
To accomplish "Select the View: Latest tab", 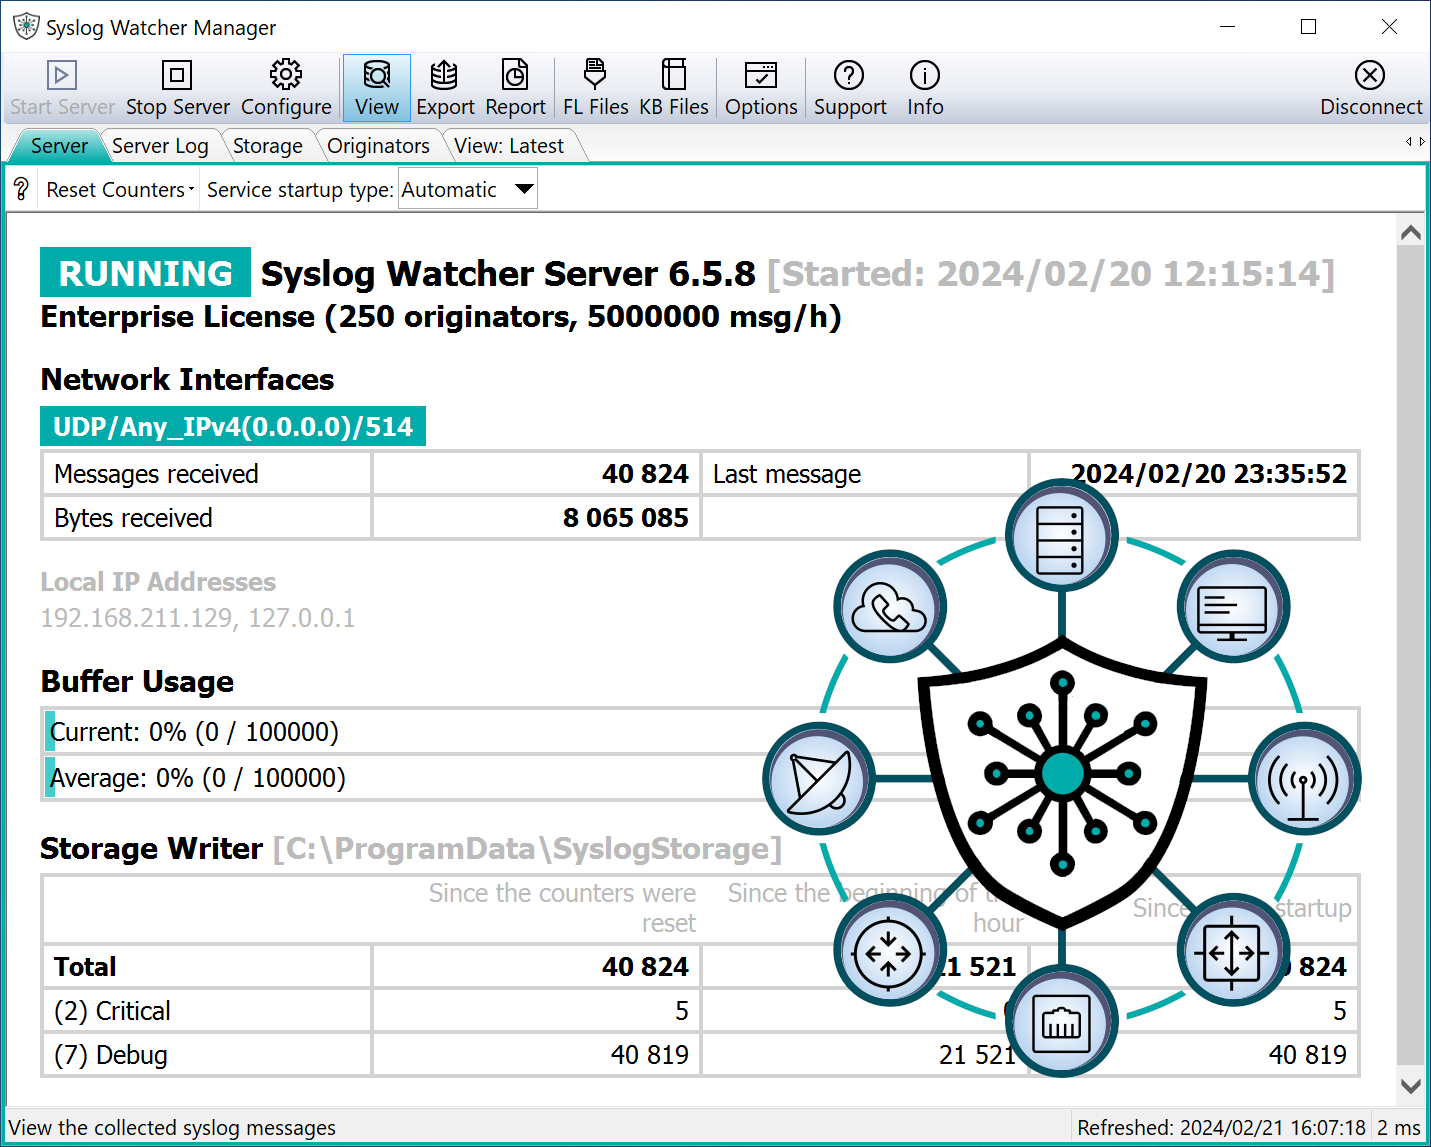I will pyautogui.click(x=509, y=146).
